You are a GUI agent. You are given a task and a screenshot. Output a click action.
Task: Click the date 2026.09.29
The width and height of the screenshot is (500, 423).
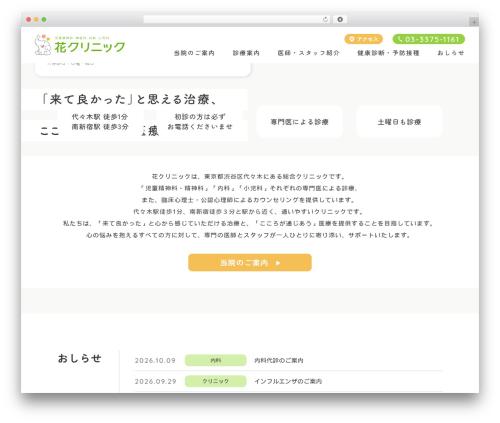click(x=155, y=381)
